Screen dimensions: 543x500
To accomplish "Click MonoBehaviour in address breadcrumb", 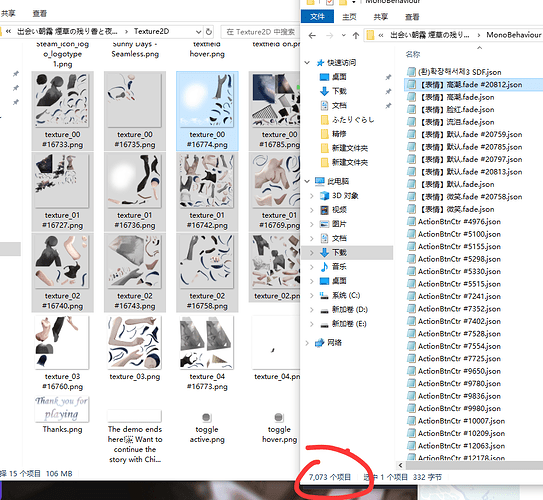I will [514, 35].
